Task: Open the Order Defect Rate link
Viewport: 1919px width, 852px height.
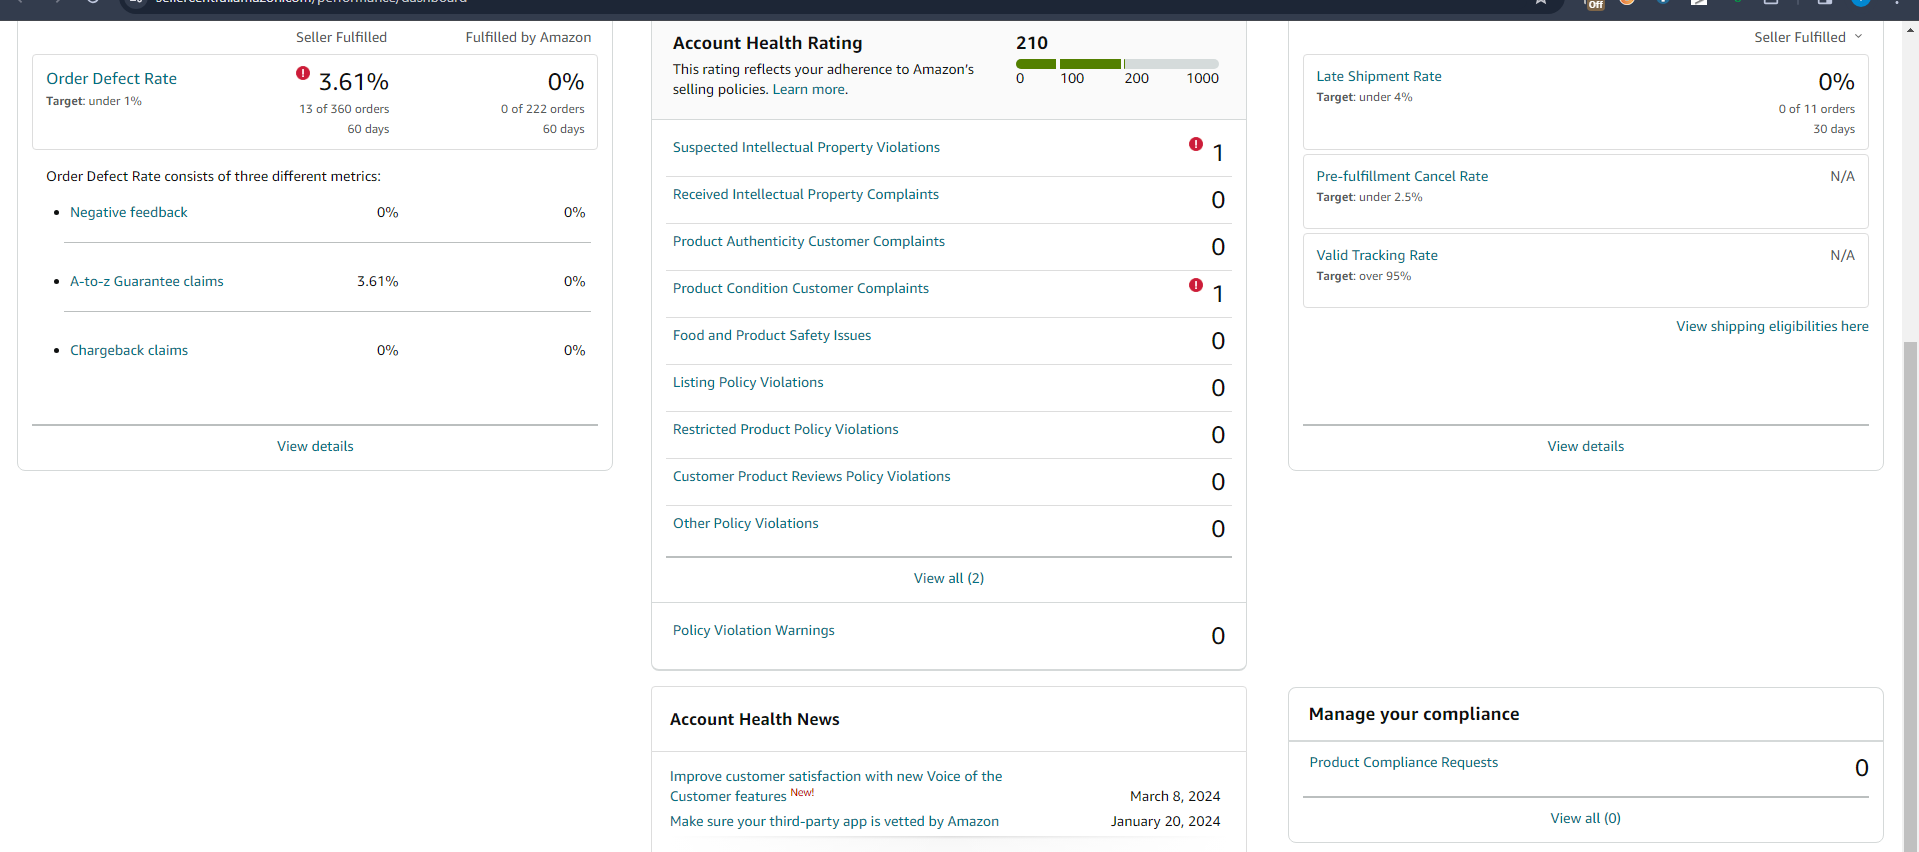Action: 111,78
